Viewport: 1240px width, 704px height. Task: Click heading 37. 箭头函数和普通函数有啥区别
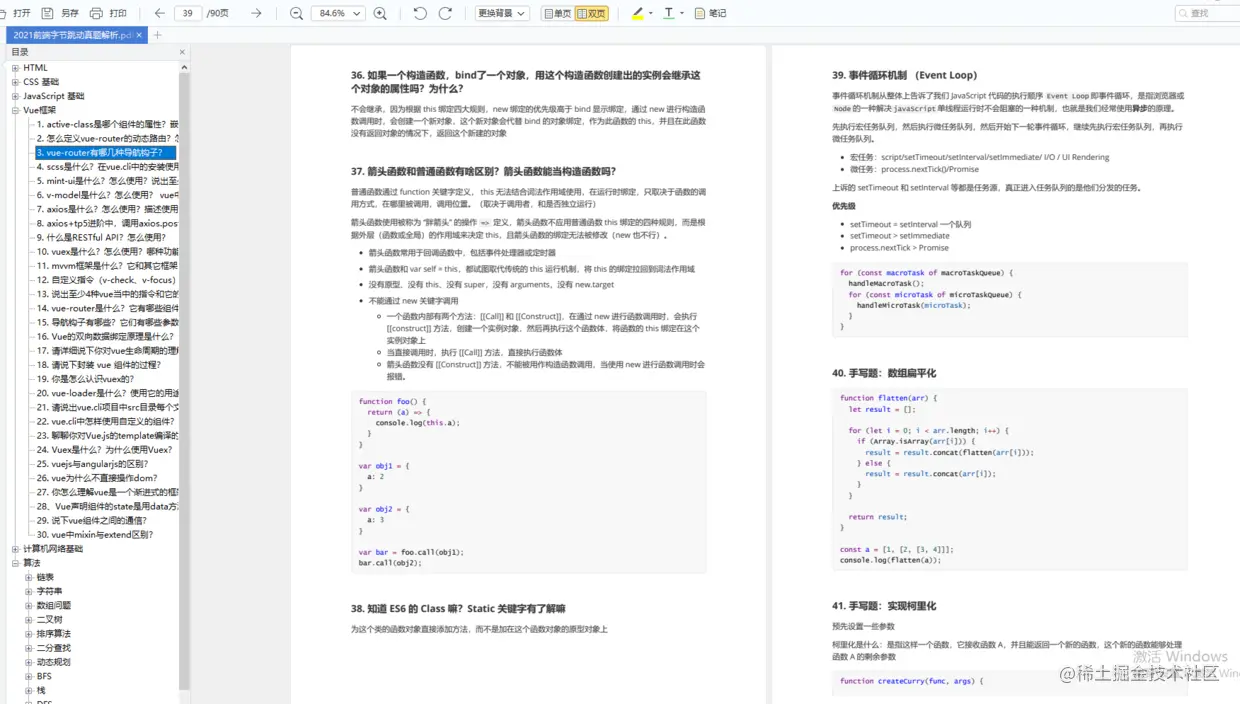484,171
